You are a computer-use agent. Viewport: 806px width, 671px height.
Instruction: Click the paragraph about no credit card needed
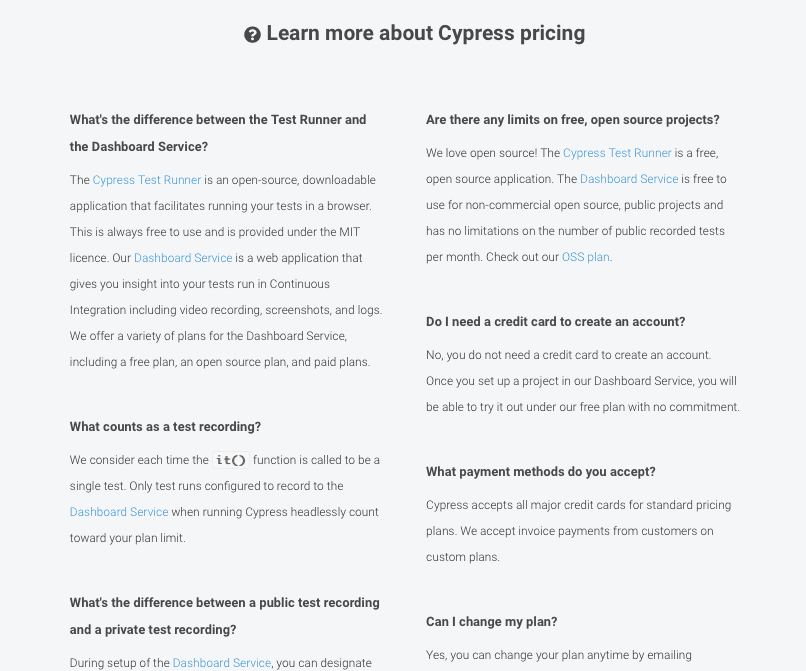[583, 381]
